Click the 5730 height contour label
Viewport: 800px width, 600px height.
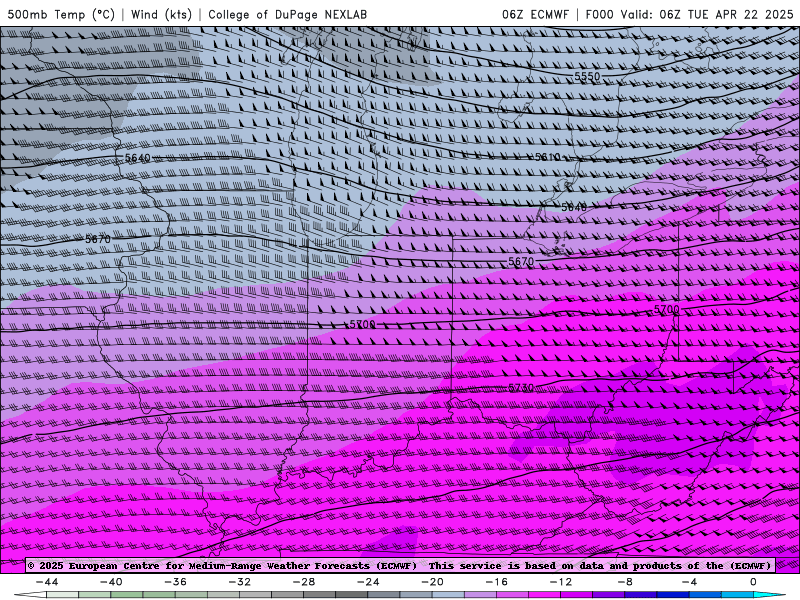click(x=521, y=388)
